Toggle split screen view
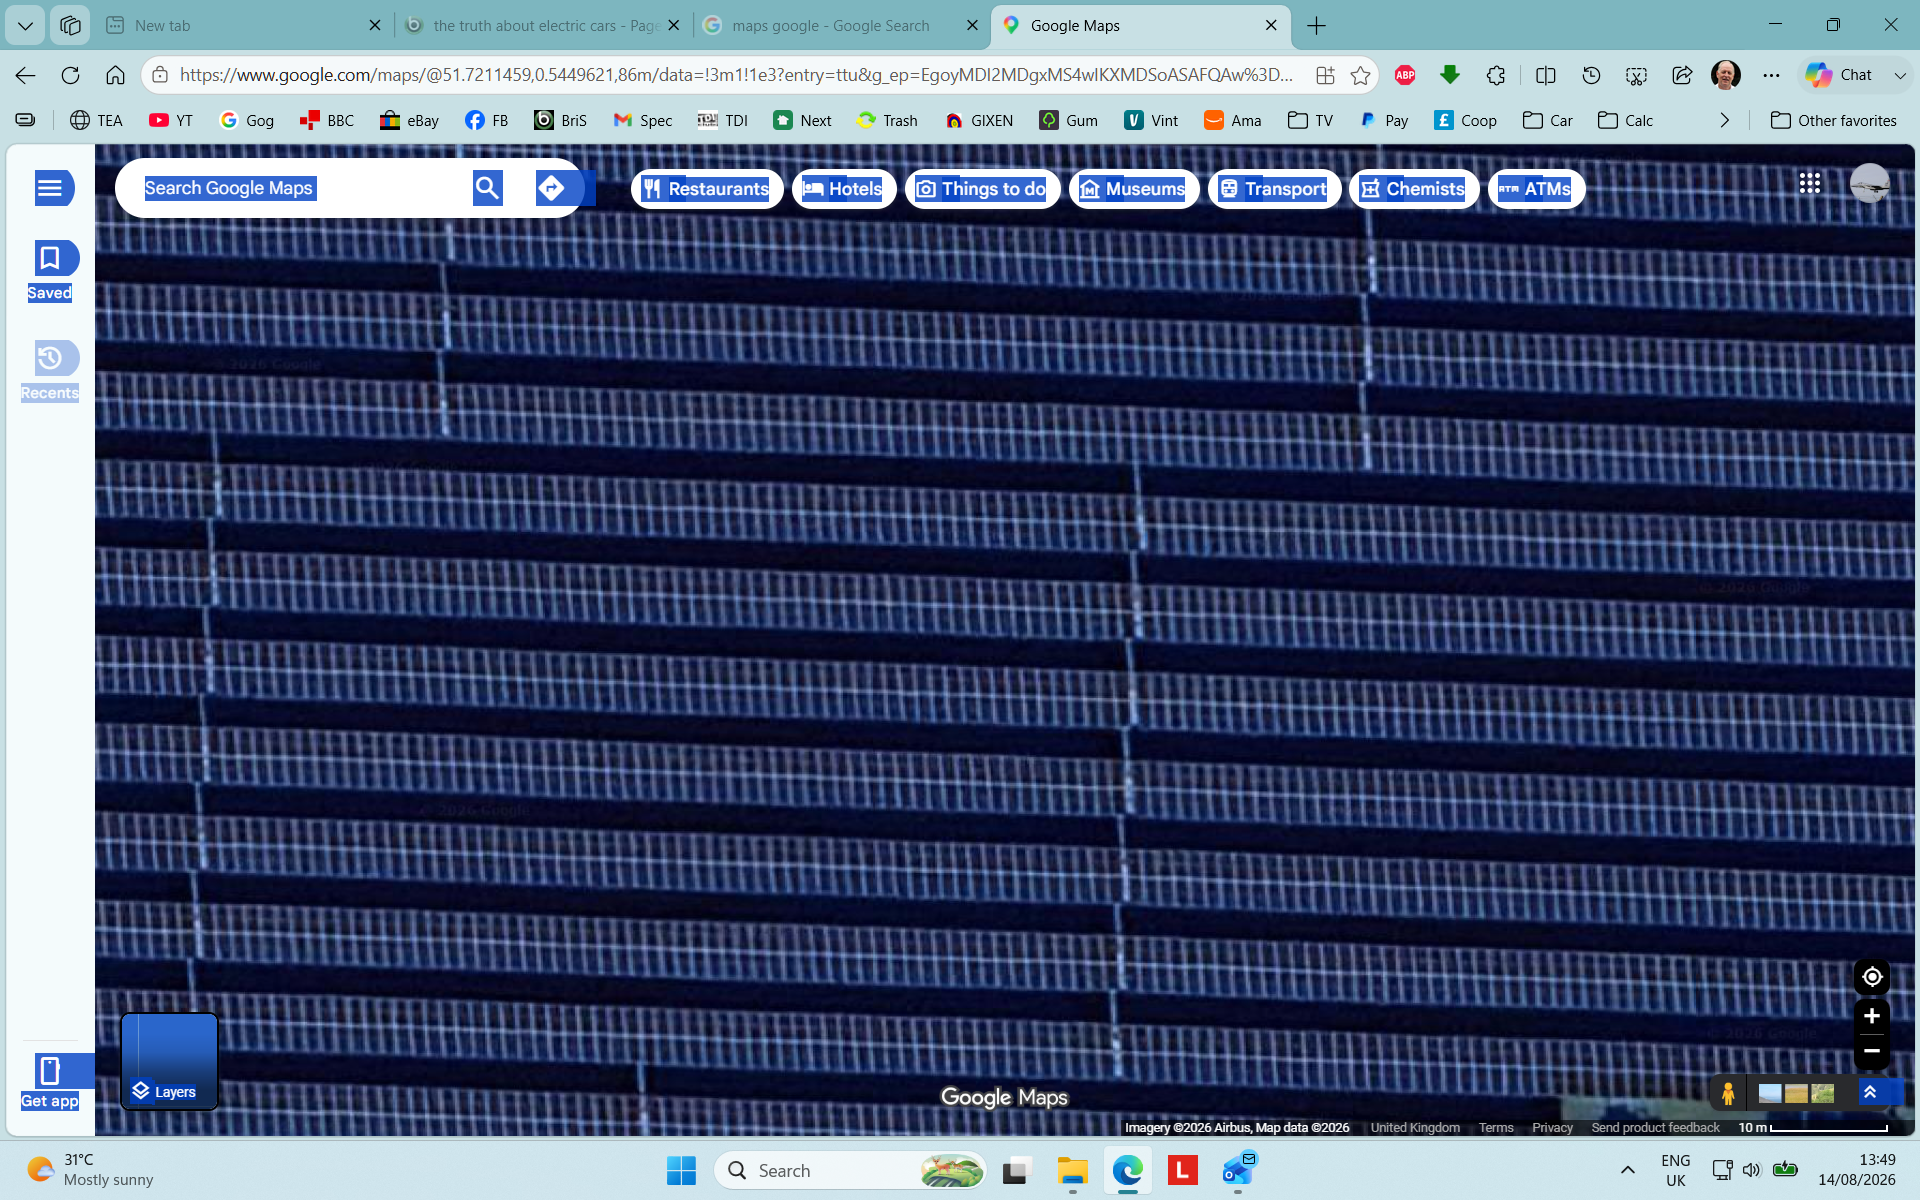The image size is (1920, 1200). 1546,75
